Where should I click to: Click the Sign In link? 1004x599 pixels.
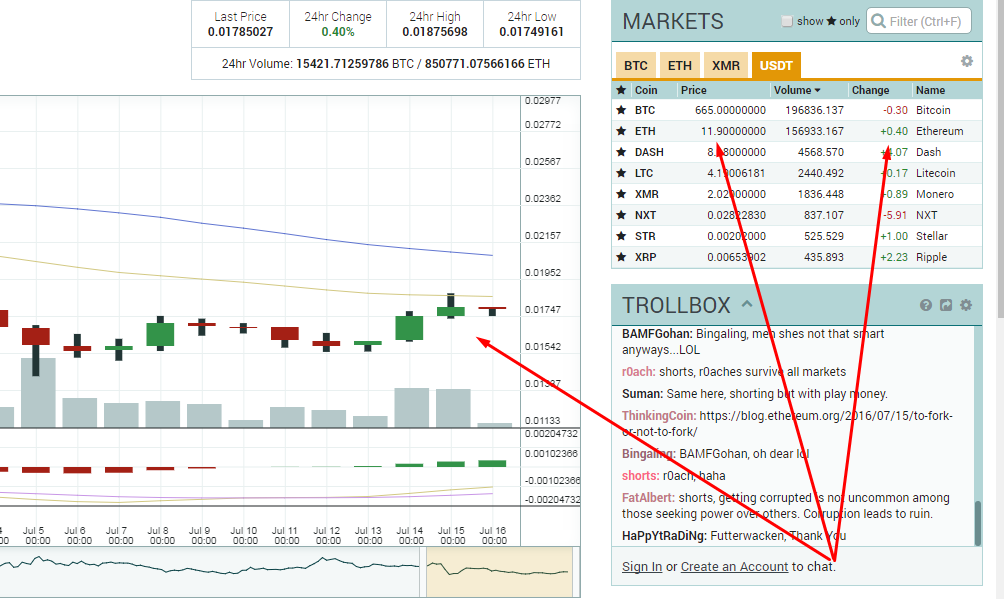pos(641,567)
